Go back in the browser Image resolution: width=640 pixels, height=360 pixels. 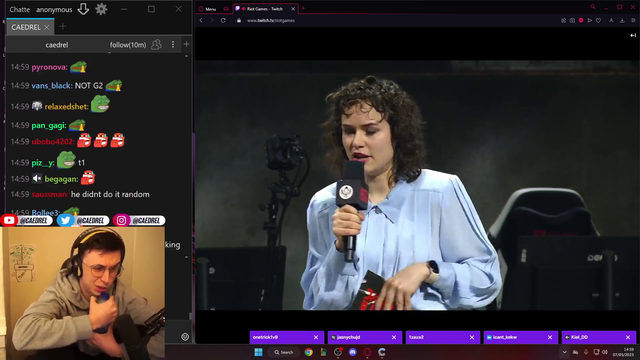[201, 20]
